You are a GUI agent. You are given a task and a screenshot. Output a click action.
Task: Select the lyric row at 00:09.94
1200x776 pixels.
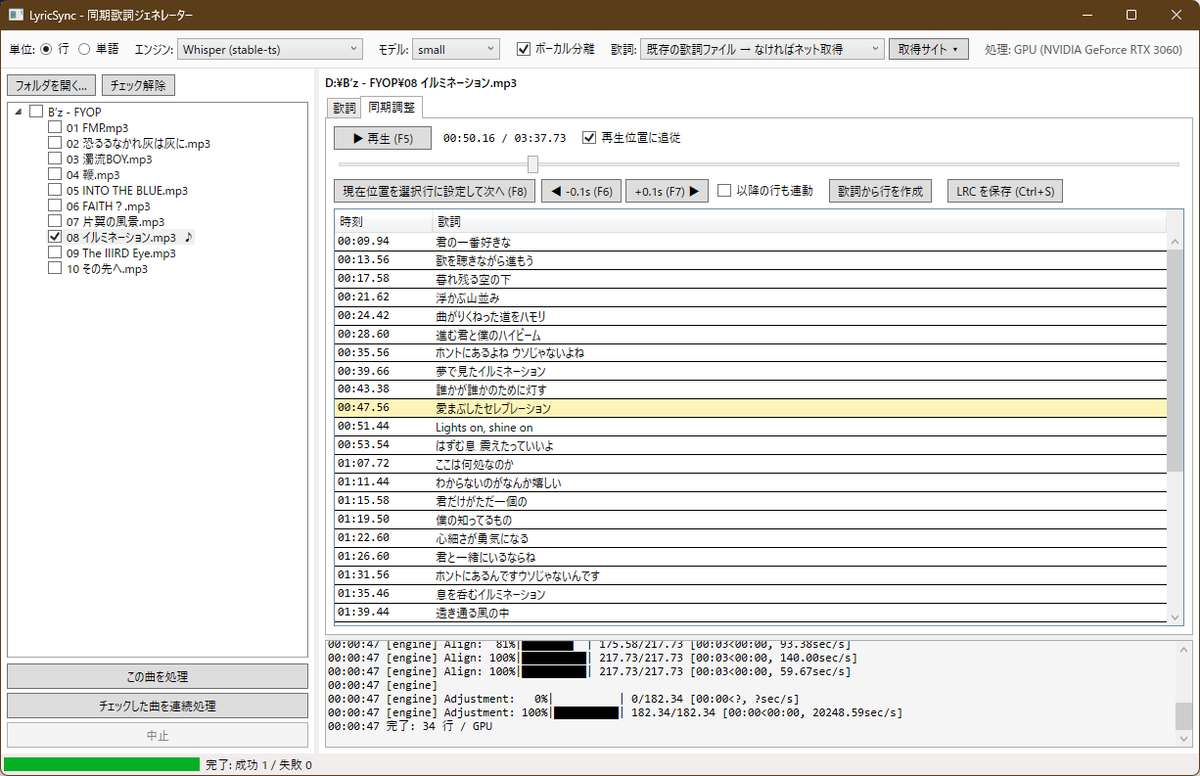[751, 241]
